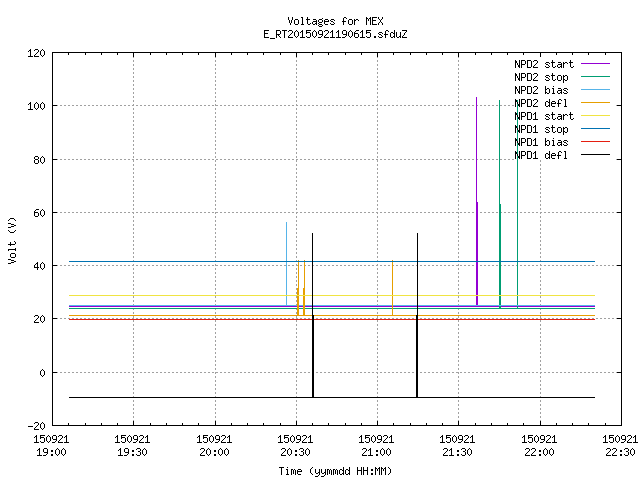The height and width of the screenshot is (480, 640).
Task: Click the y-axis label 'Volt (V)'
Action: (x=13, y=240)
